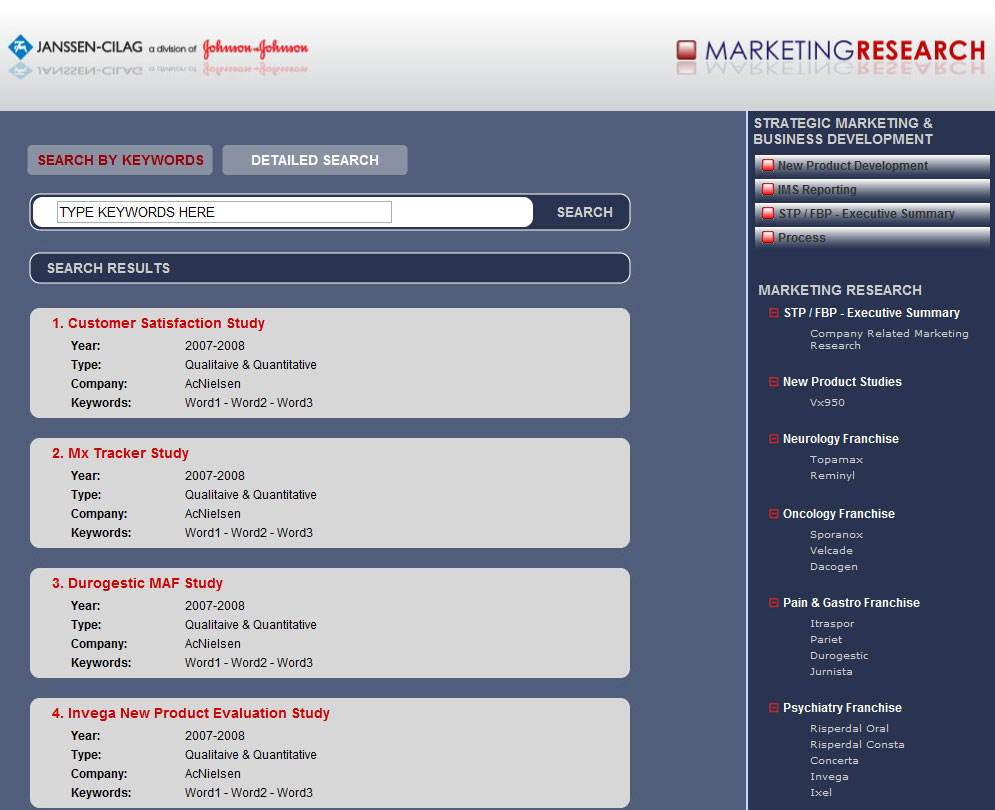
Task: Click the Janssen-Cilag diamond logo icon
Action: tap(20, 47)
